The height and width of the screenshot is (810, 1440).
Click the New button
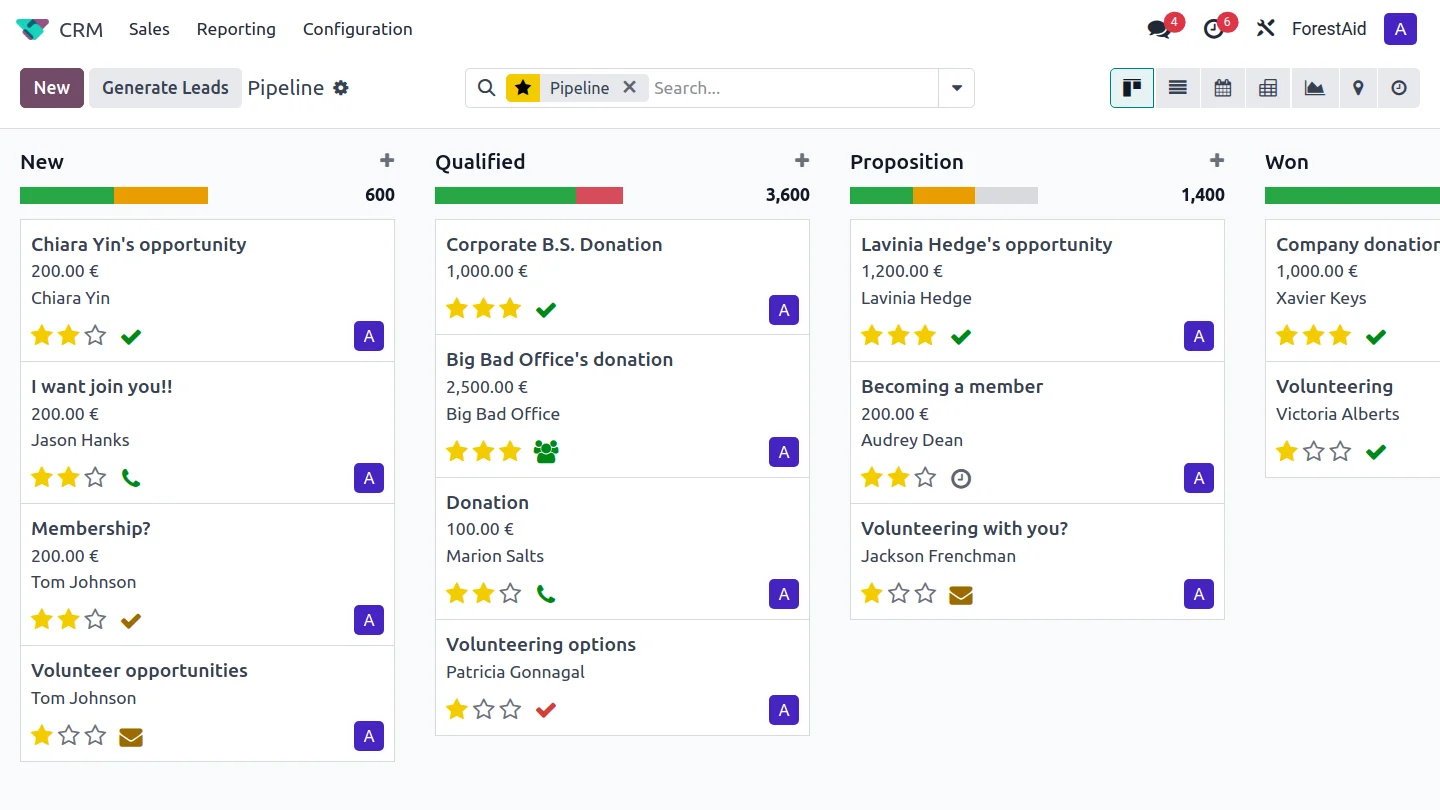[52, 88]
